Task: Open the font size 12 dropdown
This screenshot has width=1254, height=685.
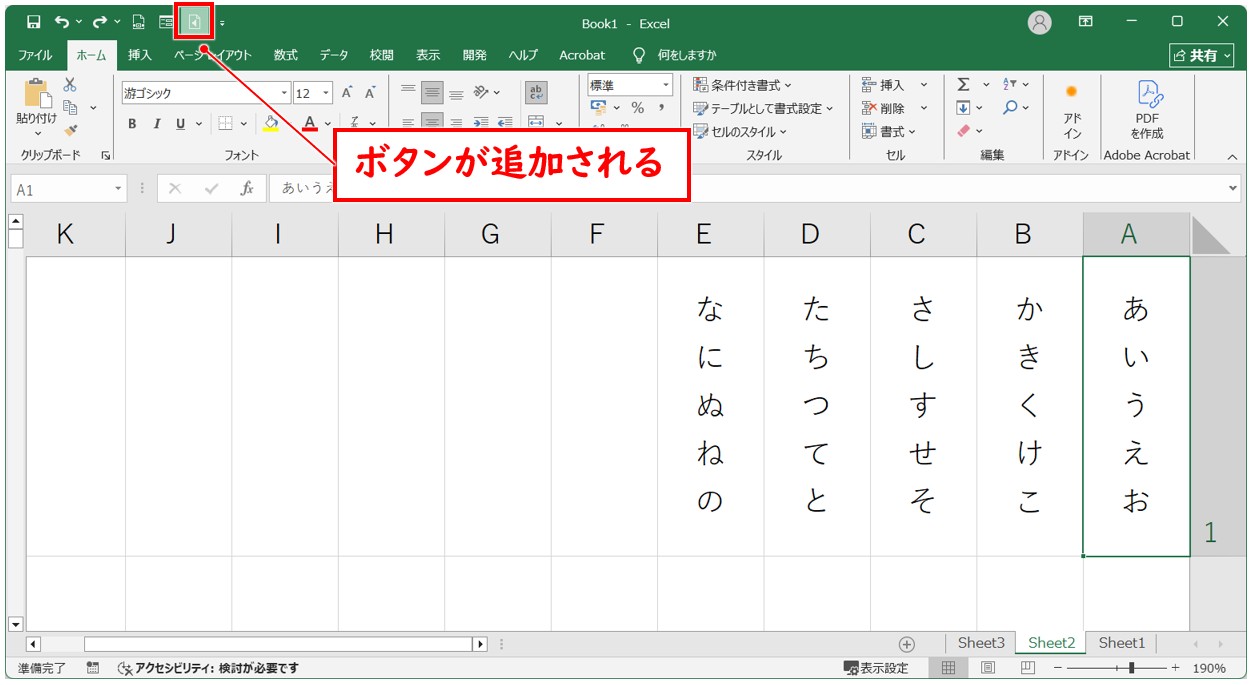Action: 326,93
